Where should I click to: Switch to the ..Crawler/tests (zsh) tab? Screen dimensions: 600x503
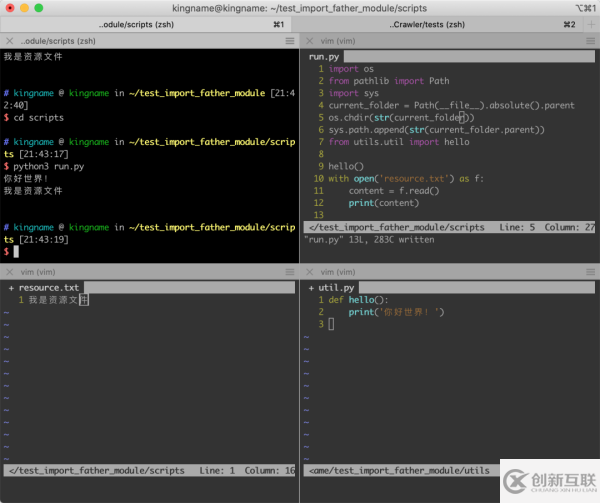pyautogui.click(x=437, y=24)
